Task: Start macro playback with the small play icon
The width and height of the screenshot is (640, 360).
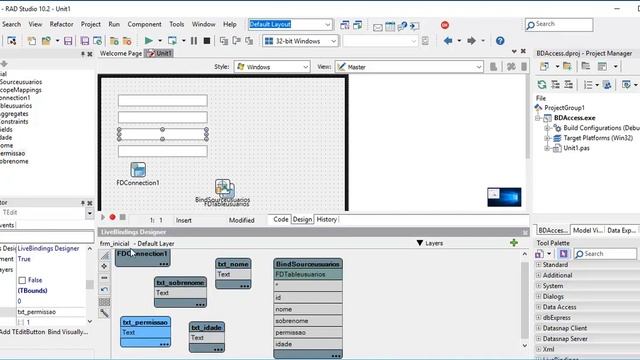Action: 103,217
